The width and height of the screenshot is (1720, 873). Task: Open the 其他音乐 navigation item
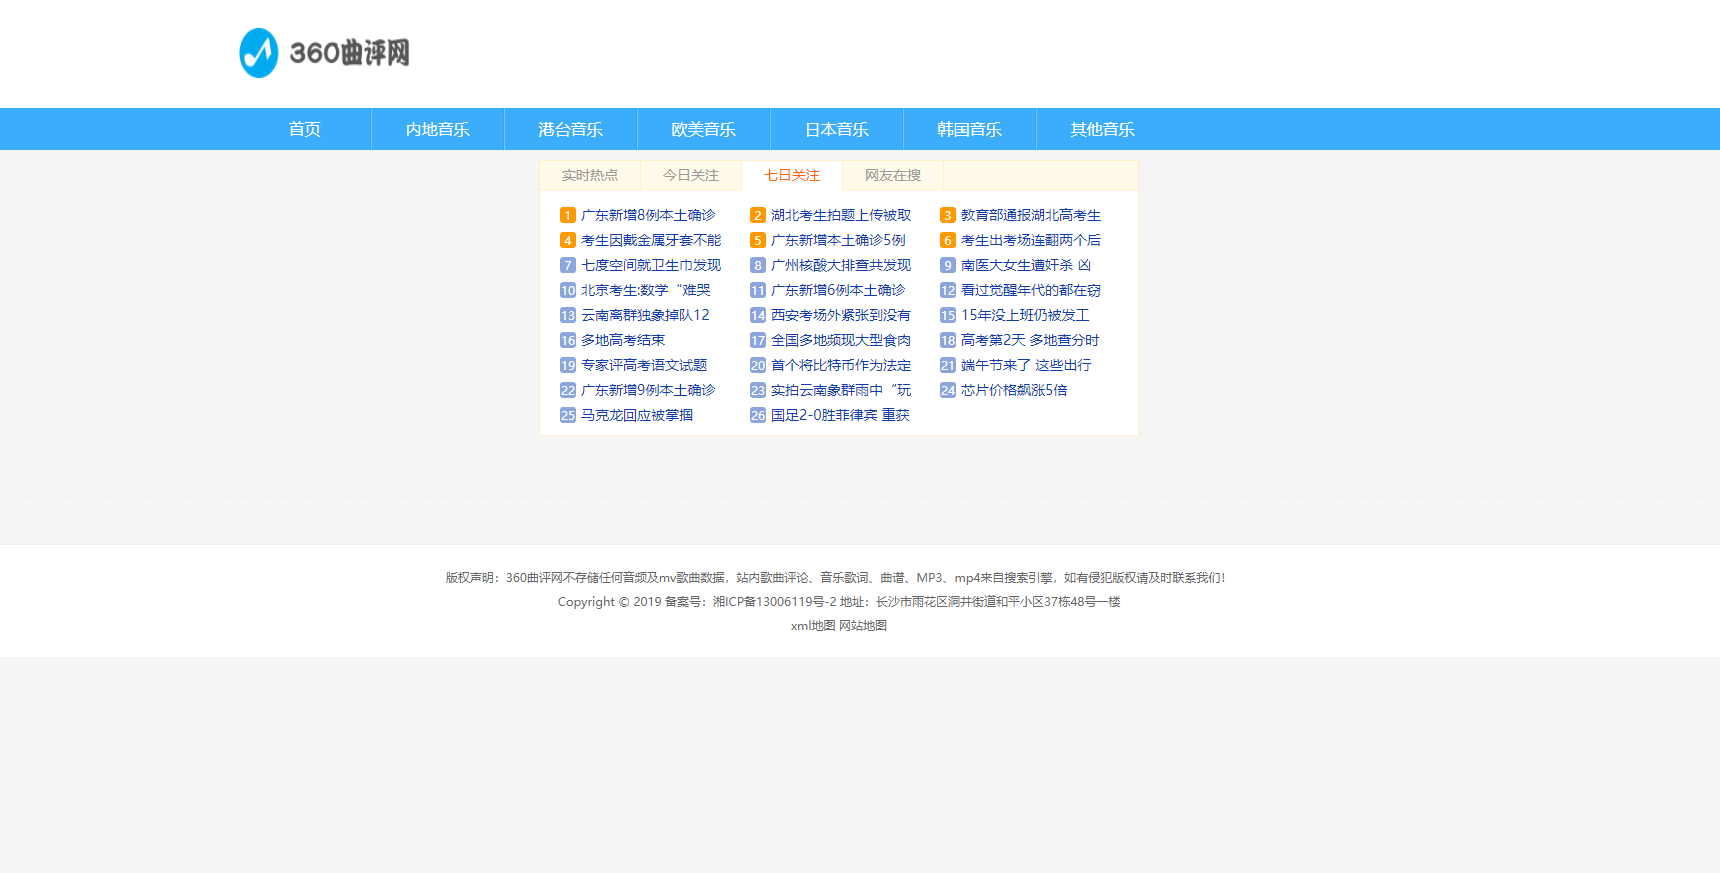pyautogui.click(x=1103, y=129)
